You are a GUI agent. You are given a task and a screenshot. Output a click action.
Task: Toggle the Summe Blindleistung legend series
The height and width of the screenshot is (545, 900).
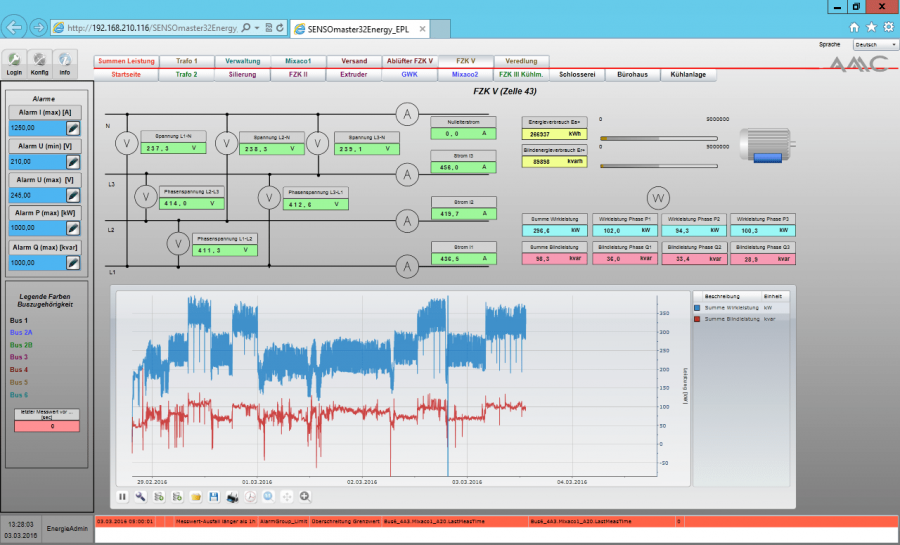tap(697, 319)
